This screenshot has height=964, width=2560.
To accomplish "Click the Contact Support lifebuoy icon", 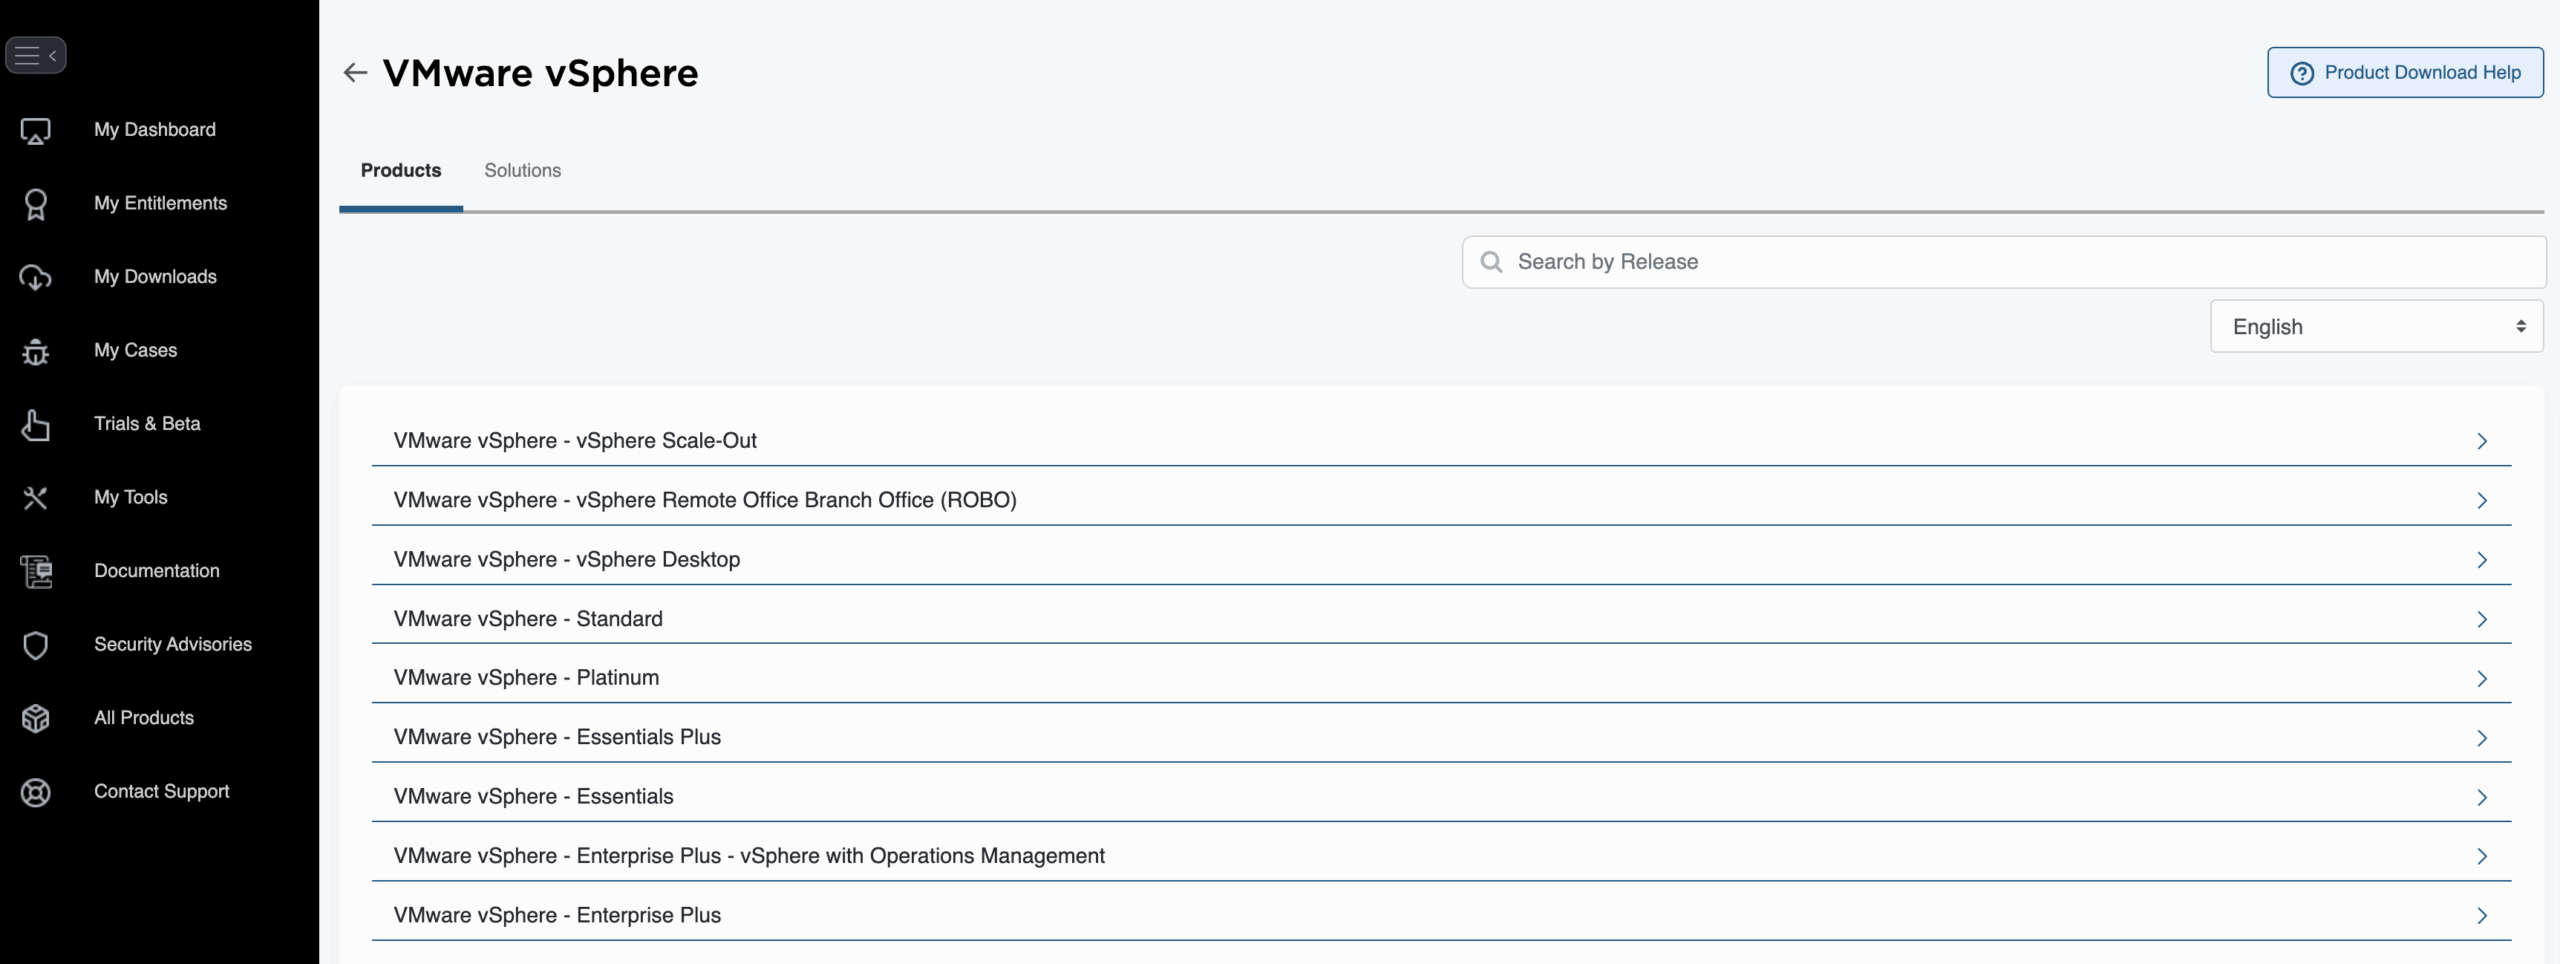I will [x=36, y=791].
